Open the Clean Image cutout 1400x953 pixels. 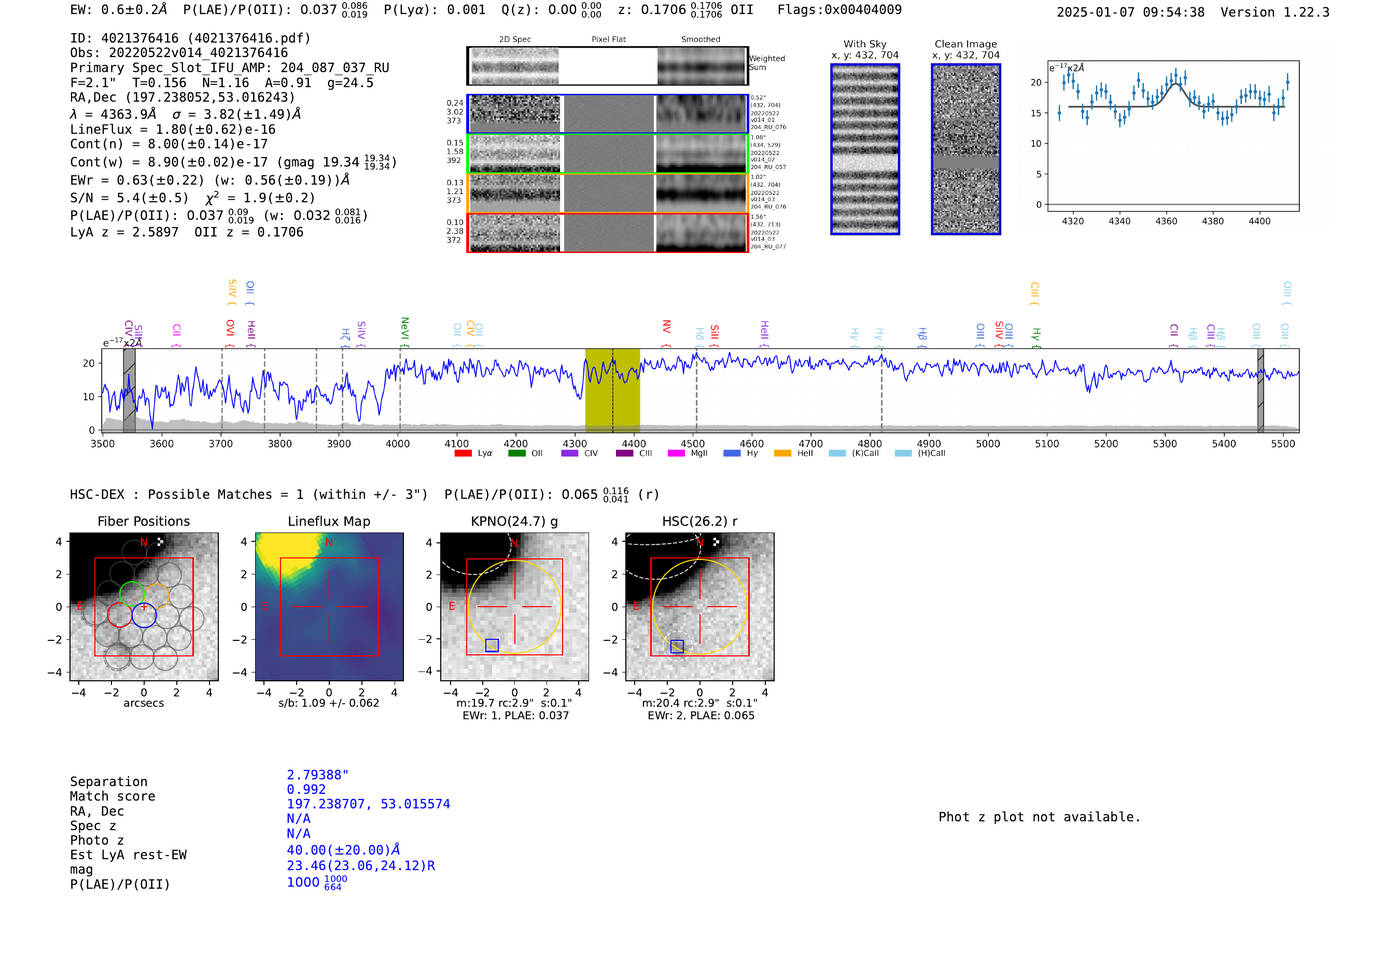(966, 149)
